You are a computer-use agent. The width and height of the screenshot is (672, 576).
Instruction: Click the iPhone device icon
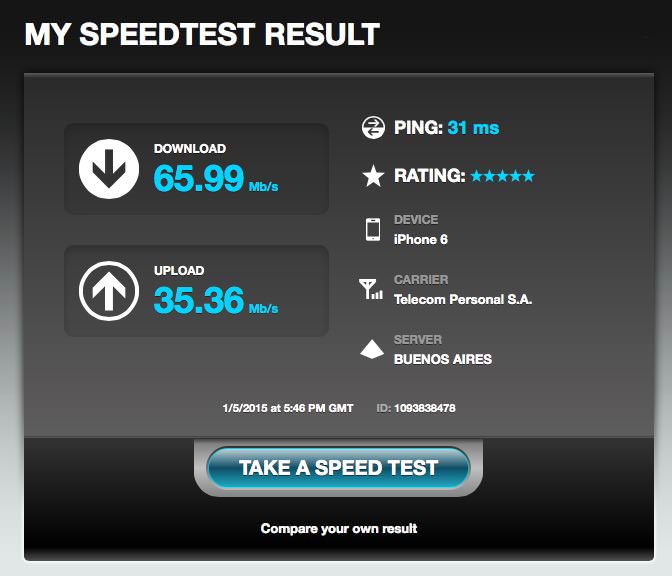click(x=372, y=229)
